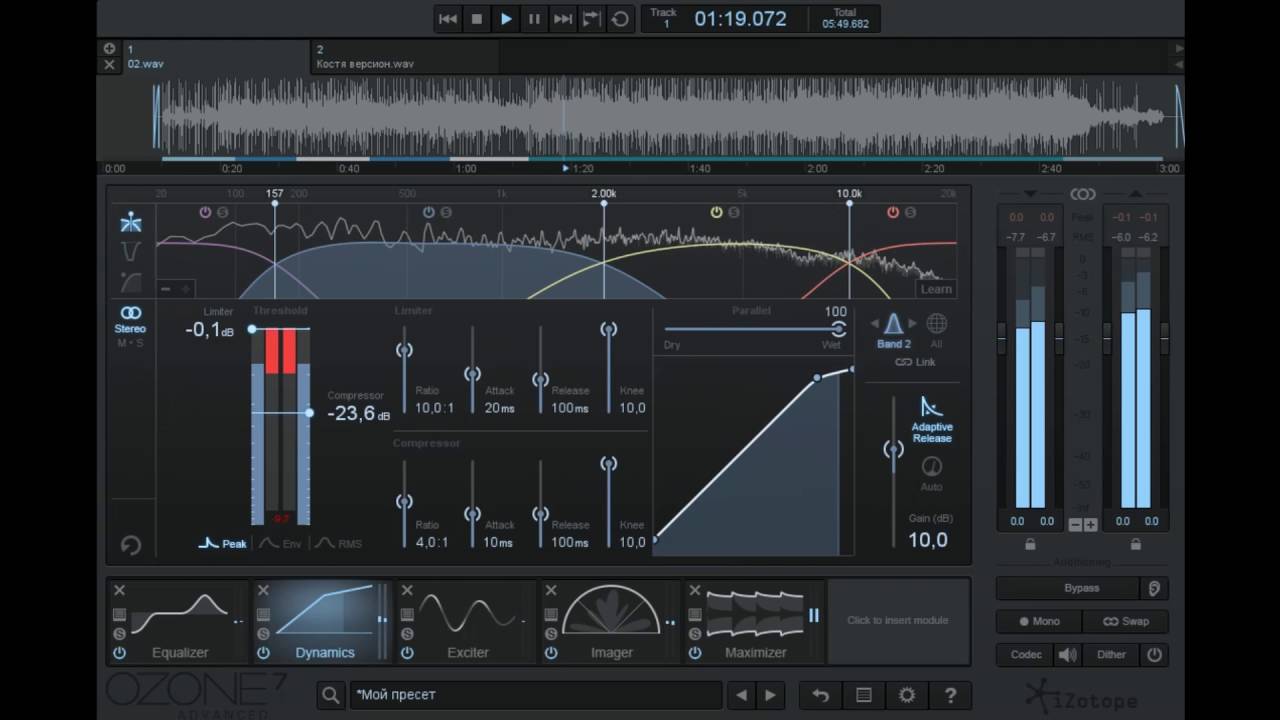Screen dimensions: 1280x720
Task: Solo band 1 beside the pink power icon
Action: coord(222,212)
